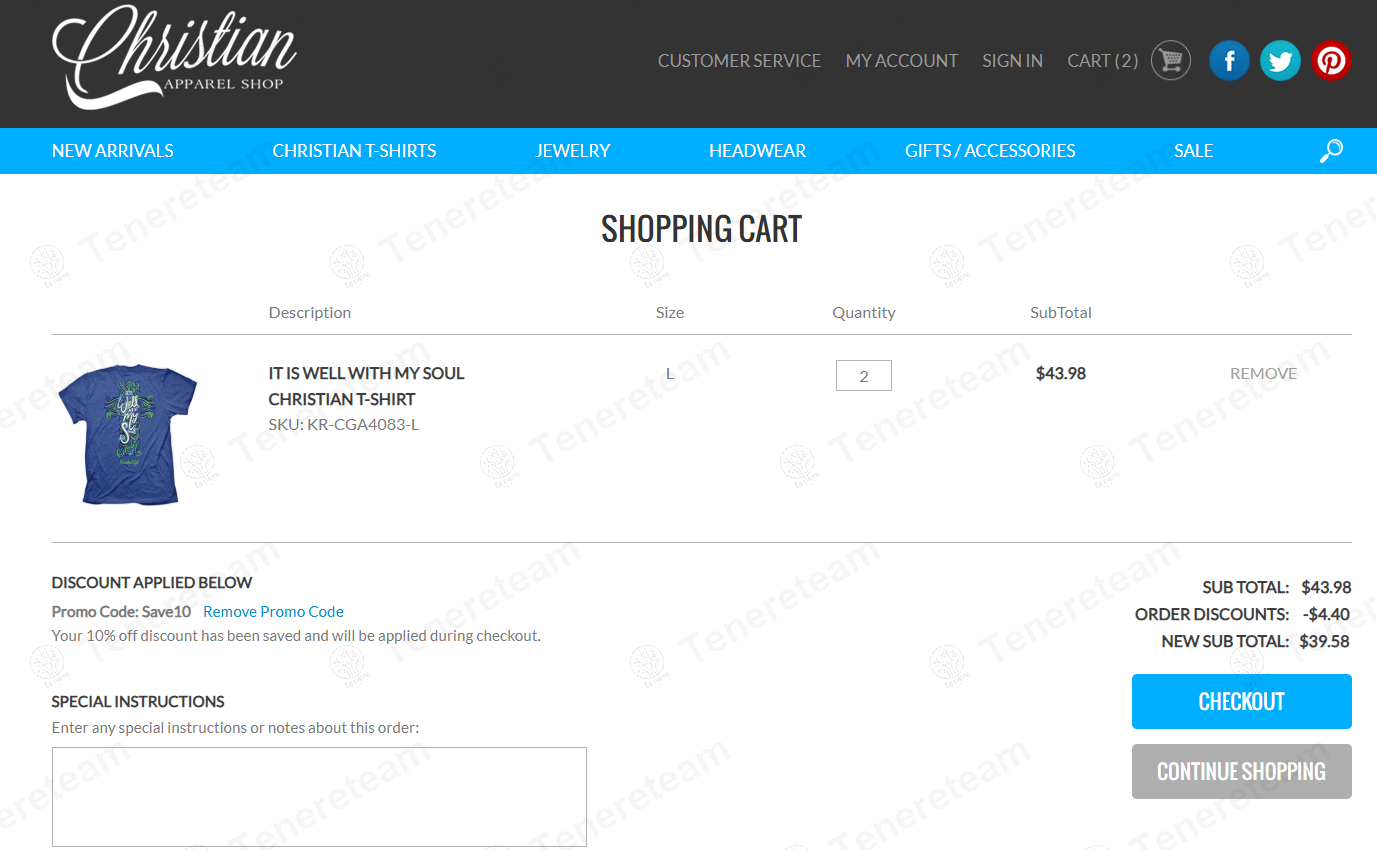Open Gifts / Accessories menu
Screen dimensions: 1377x850
pos(990,151)
